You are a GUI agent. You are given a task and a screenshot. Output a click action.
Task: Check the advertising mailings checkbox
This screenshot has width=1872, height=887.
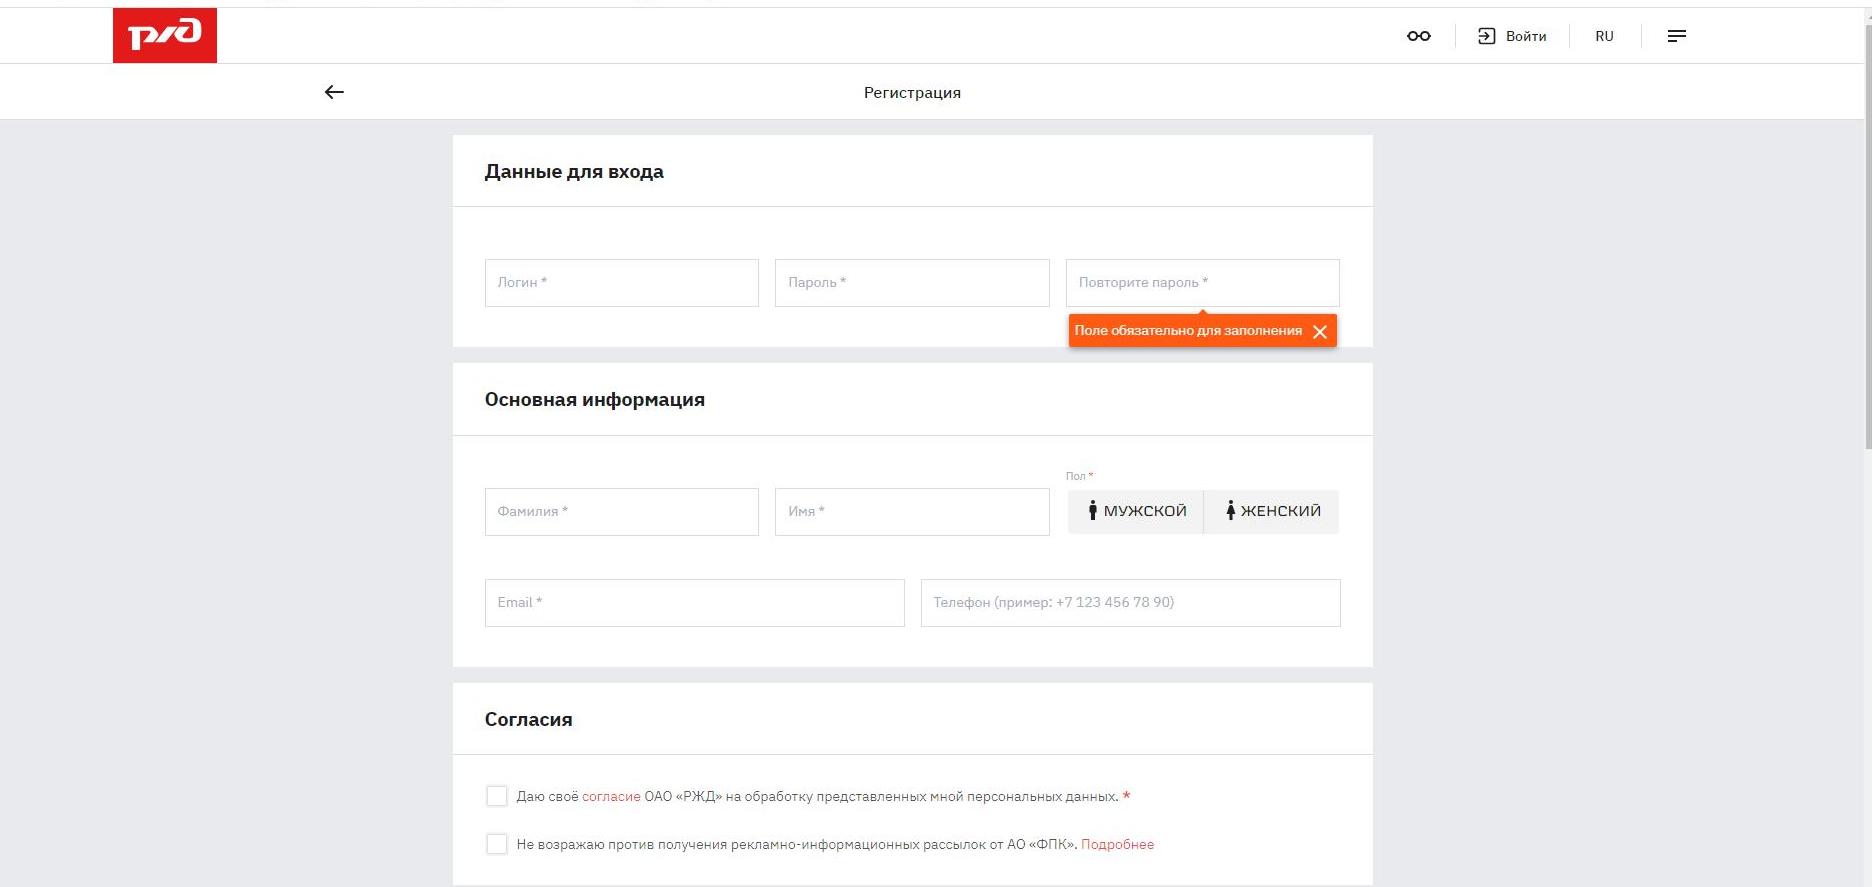point(497,844)
